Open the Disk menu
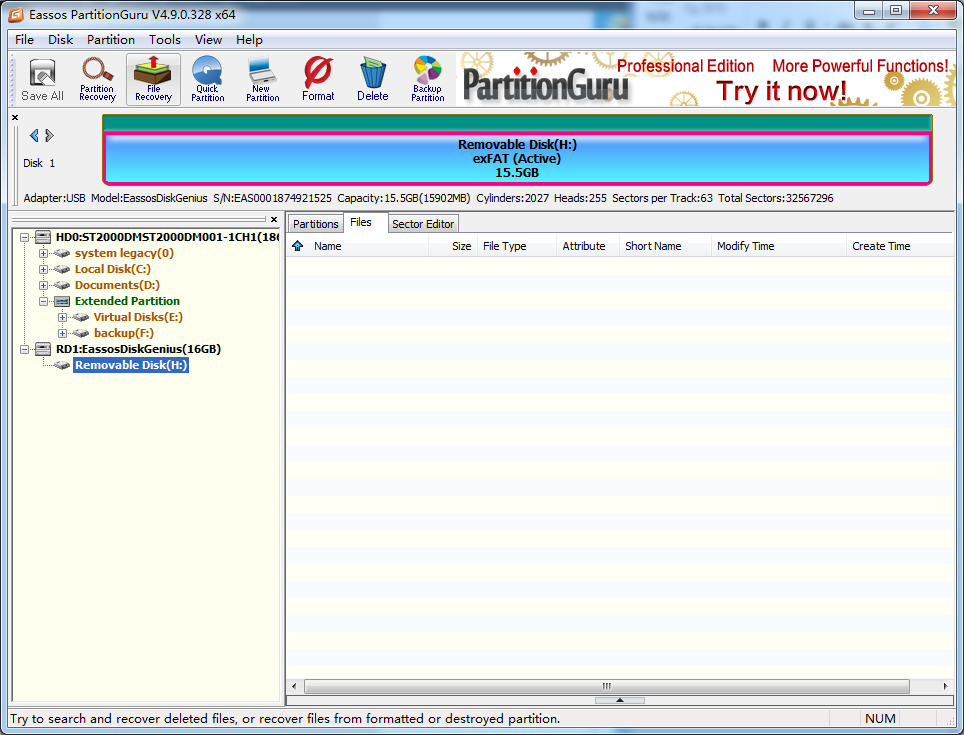The height and width of the screenshot is (735, 964). tap(61, 39)
